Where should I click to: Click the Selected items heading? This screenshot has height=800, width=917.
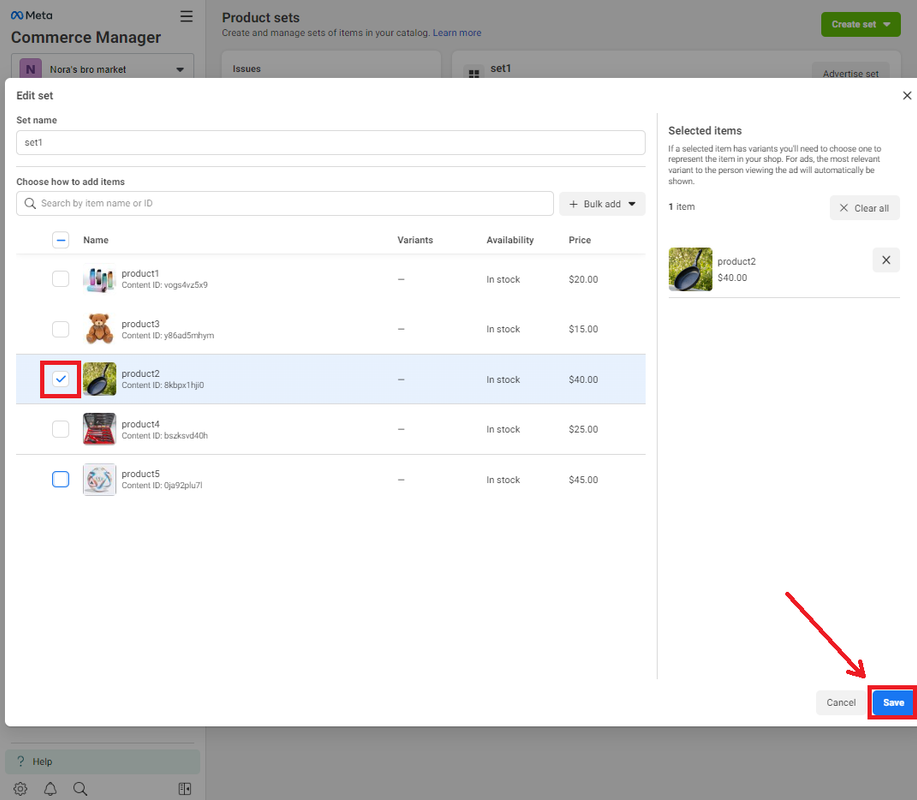pyautogui.click(x=705, y=130)
